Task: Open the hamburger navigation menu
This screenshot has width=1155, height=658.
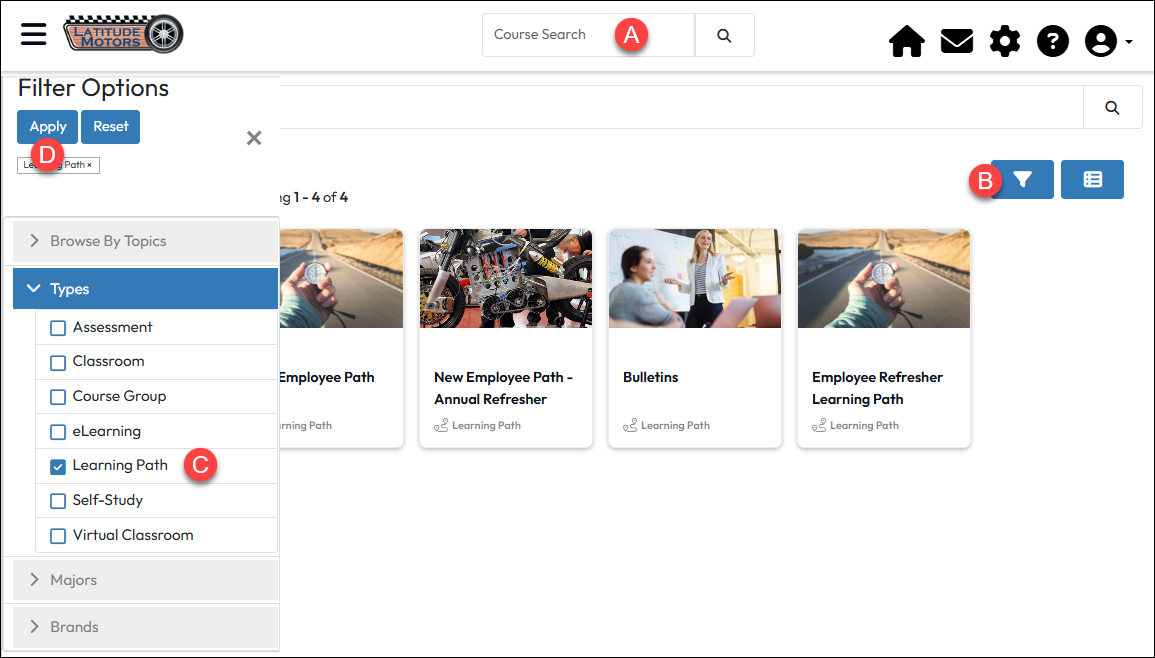Action: pos(34,34)
